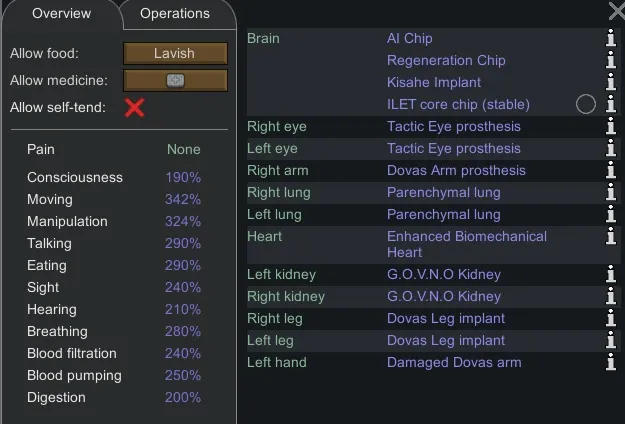Open info icon for Right leg Dovas implant
The height and width of the screenshot is (424, 625).
[x=611, y=318]
